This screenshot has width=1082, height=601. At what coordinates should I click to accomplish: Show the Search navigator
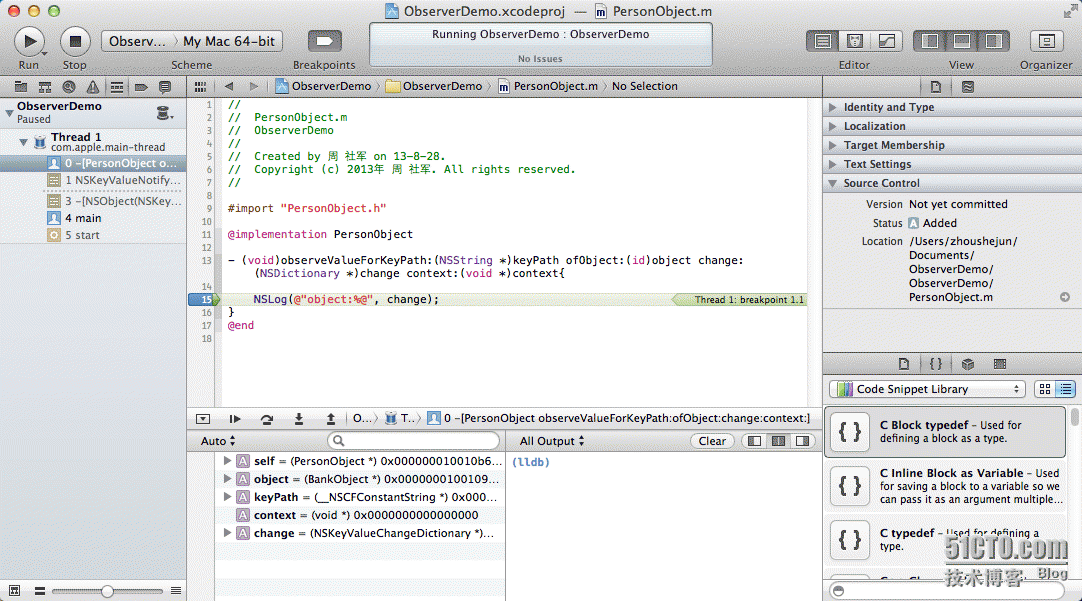(68, 87)
